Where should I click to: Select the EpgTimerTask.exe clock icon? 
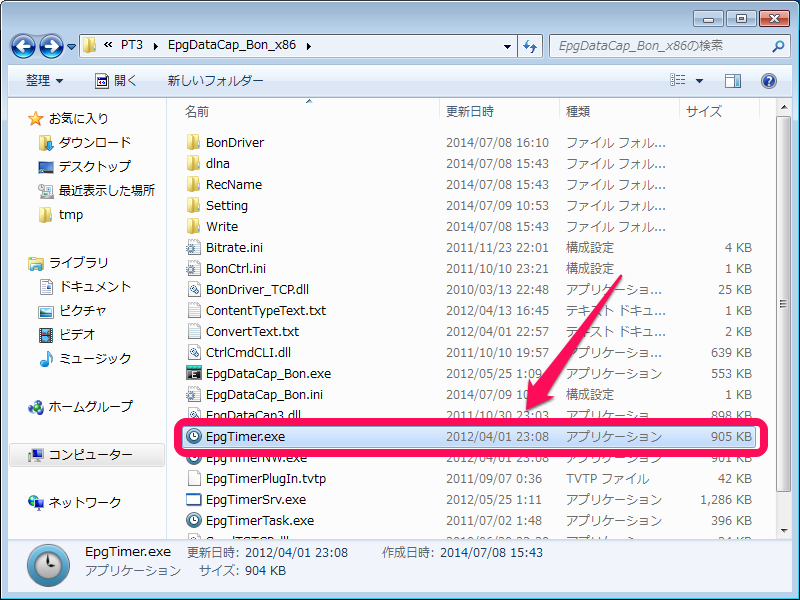point(193,520)
